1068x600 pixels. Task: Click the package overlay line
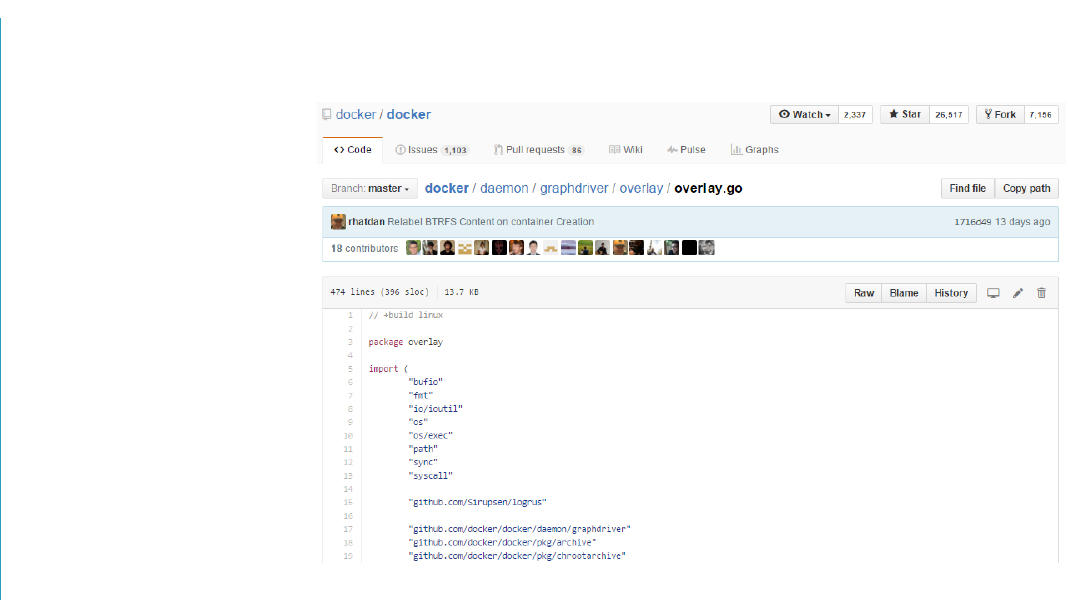(406, 342)
